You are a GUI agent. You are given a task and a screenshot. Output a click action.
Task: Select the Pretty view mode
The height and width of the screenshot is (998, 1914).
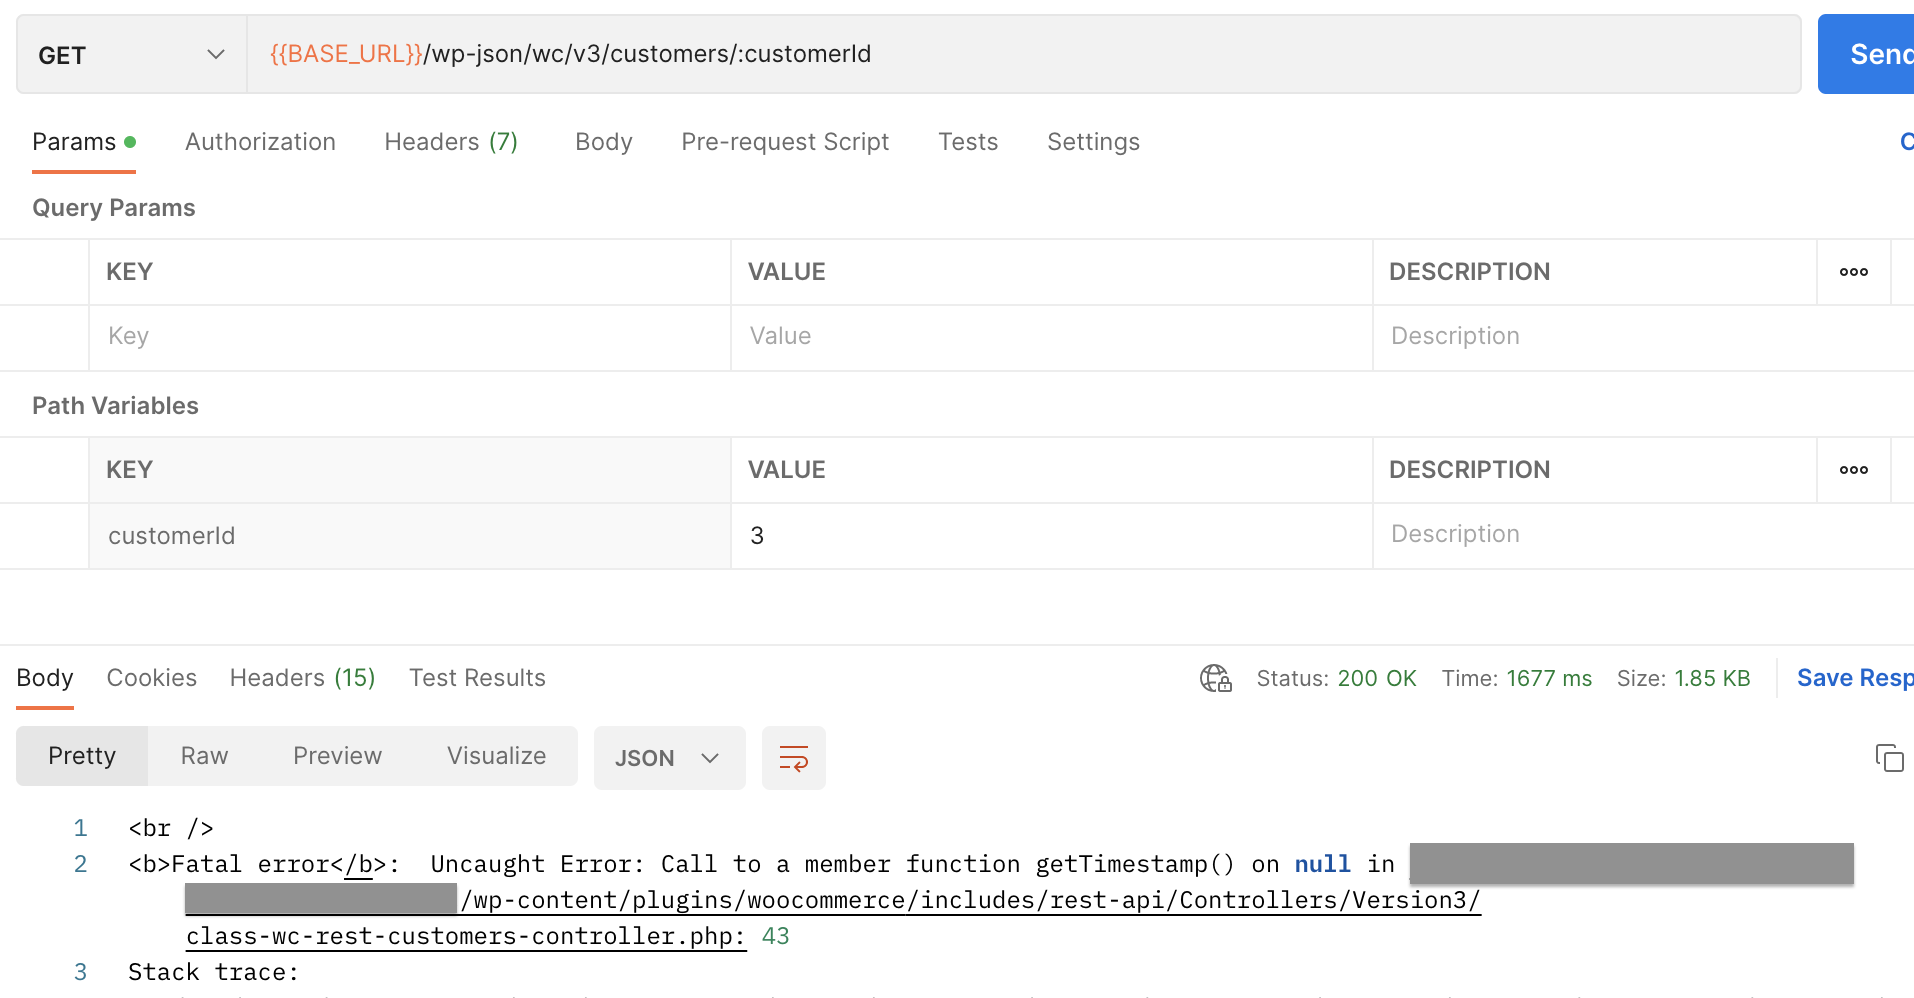pos(82,756)
